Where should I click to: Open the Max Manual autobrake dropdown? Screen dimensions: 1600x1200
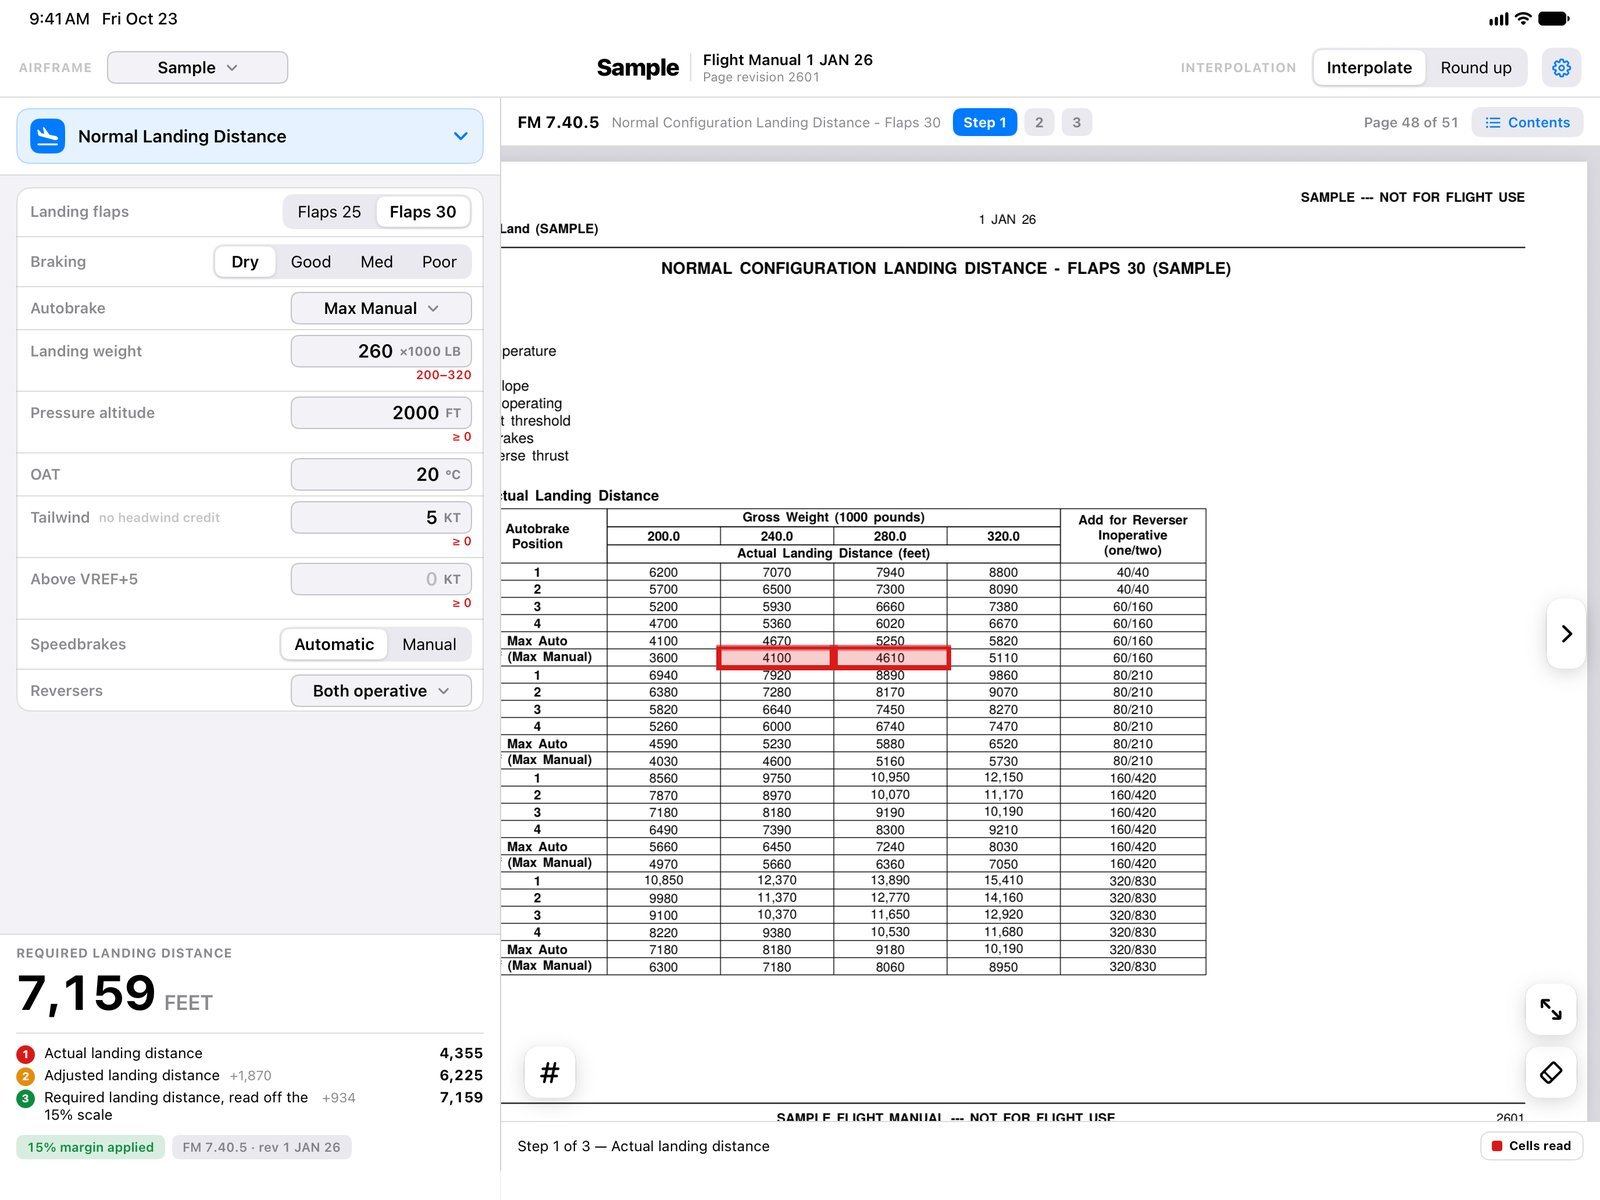tap(381, 308)
